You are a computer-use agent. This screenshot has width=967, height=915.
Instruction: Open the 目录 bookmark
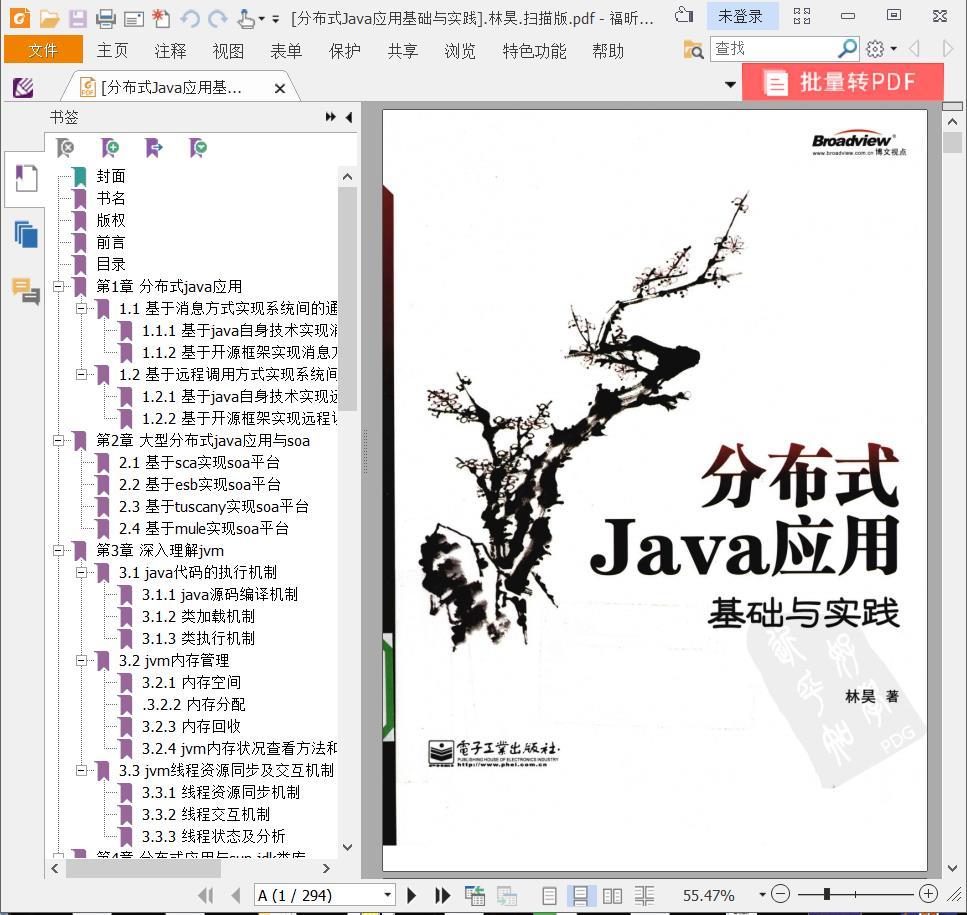111,264
